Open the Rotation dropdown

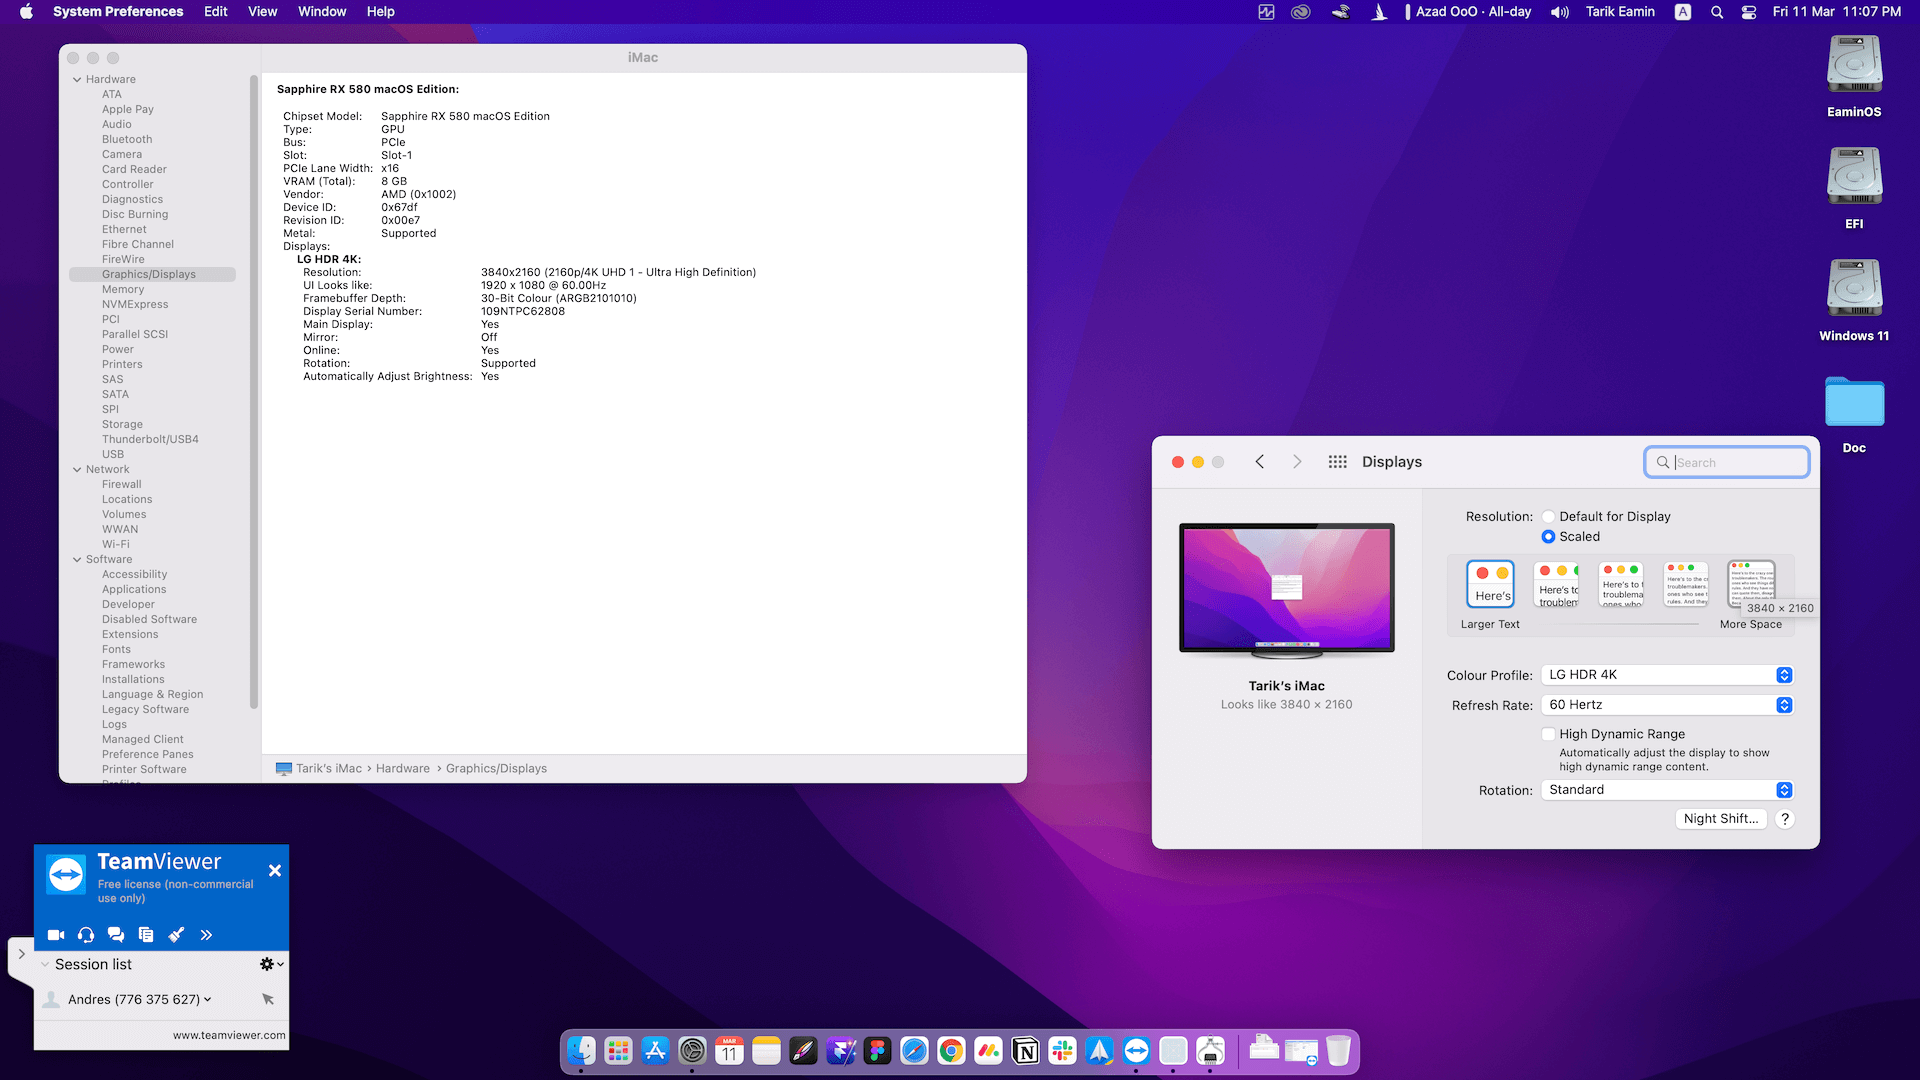tap(1667, 790)
